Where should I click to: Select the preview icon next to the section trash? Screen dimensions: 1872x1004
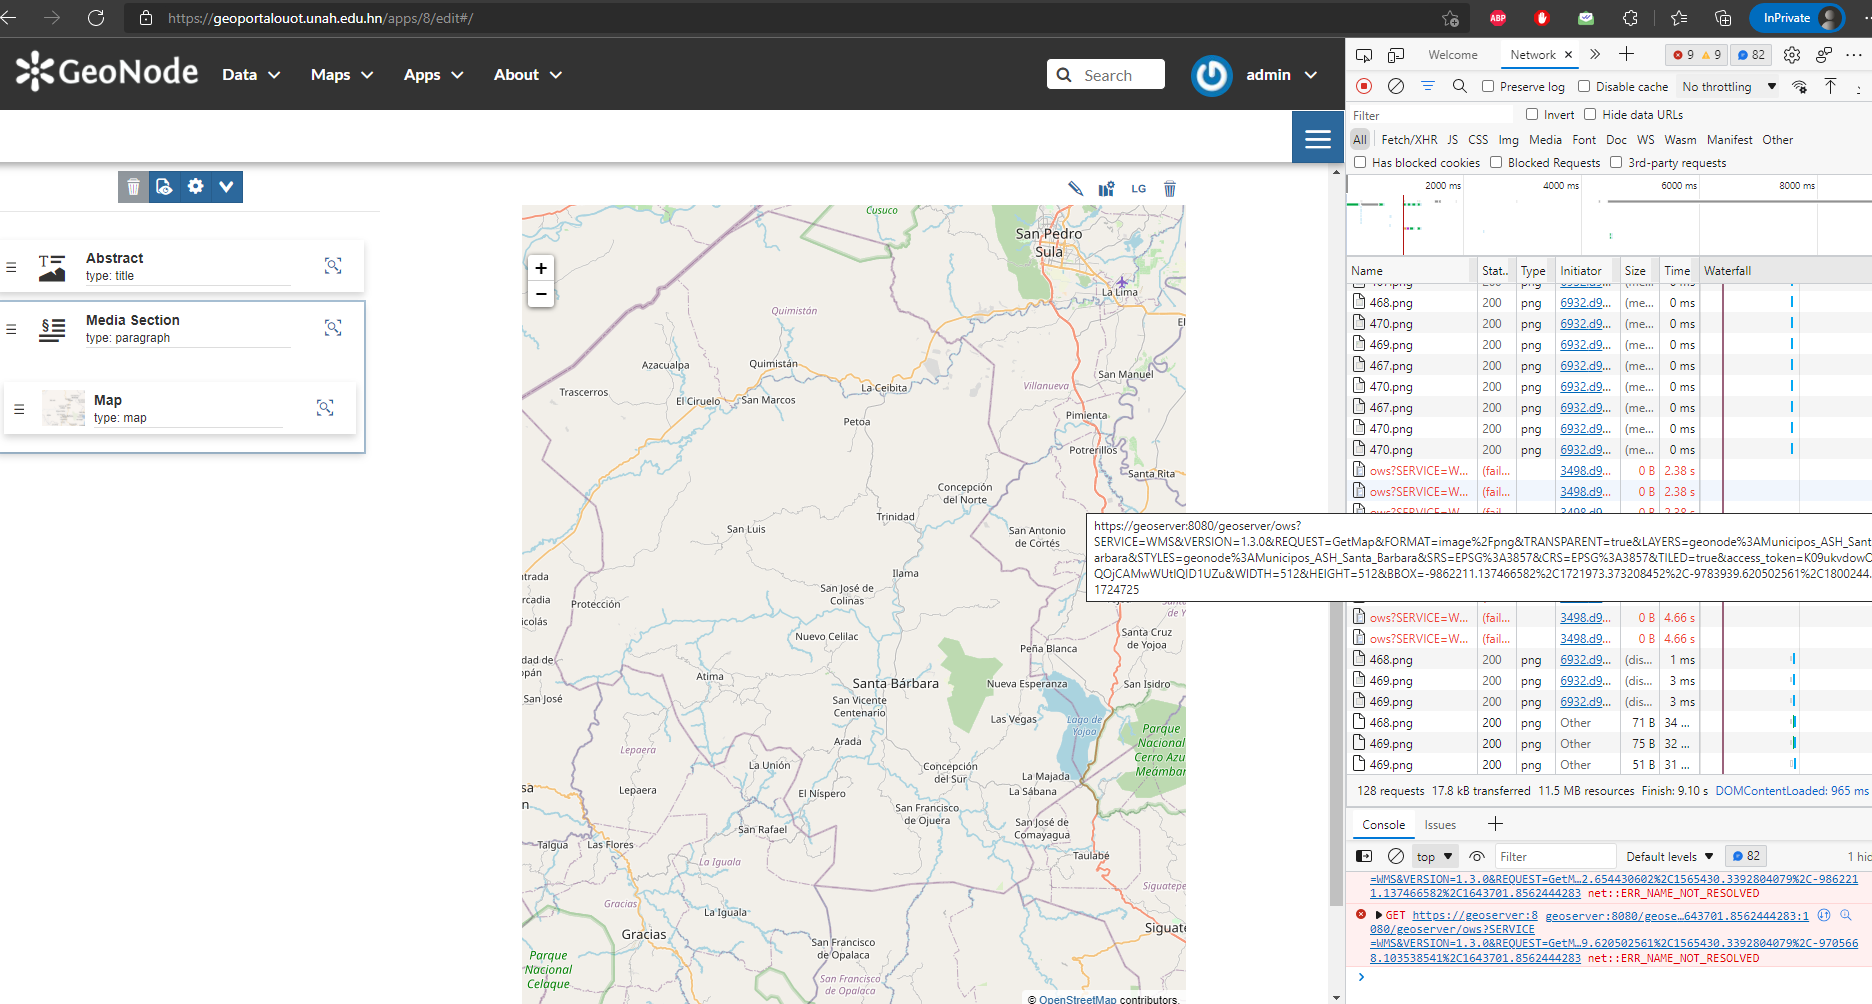(x=164, y=186)
